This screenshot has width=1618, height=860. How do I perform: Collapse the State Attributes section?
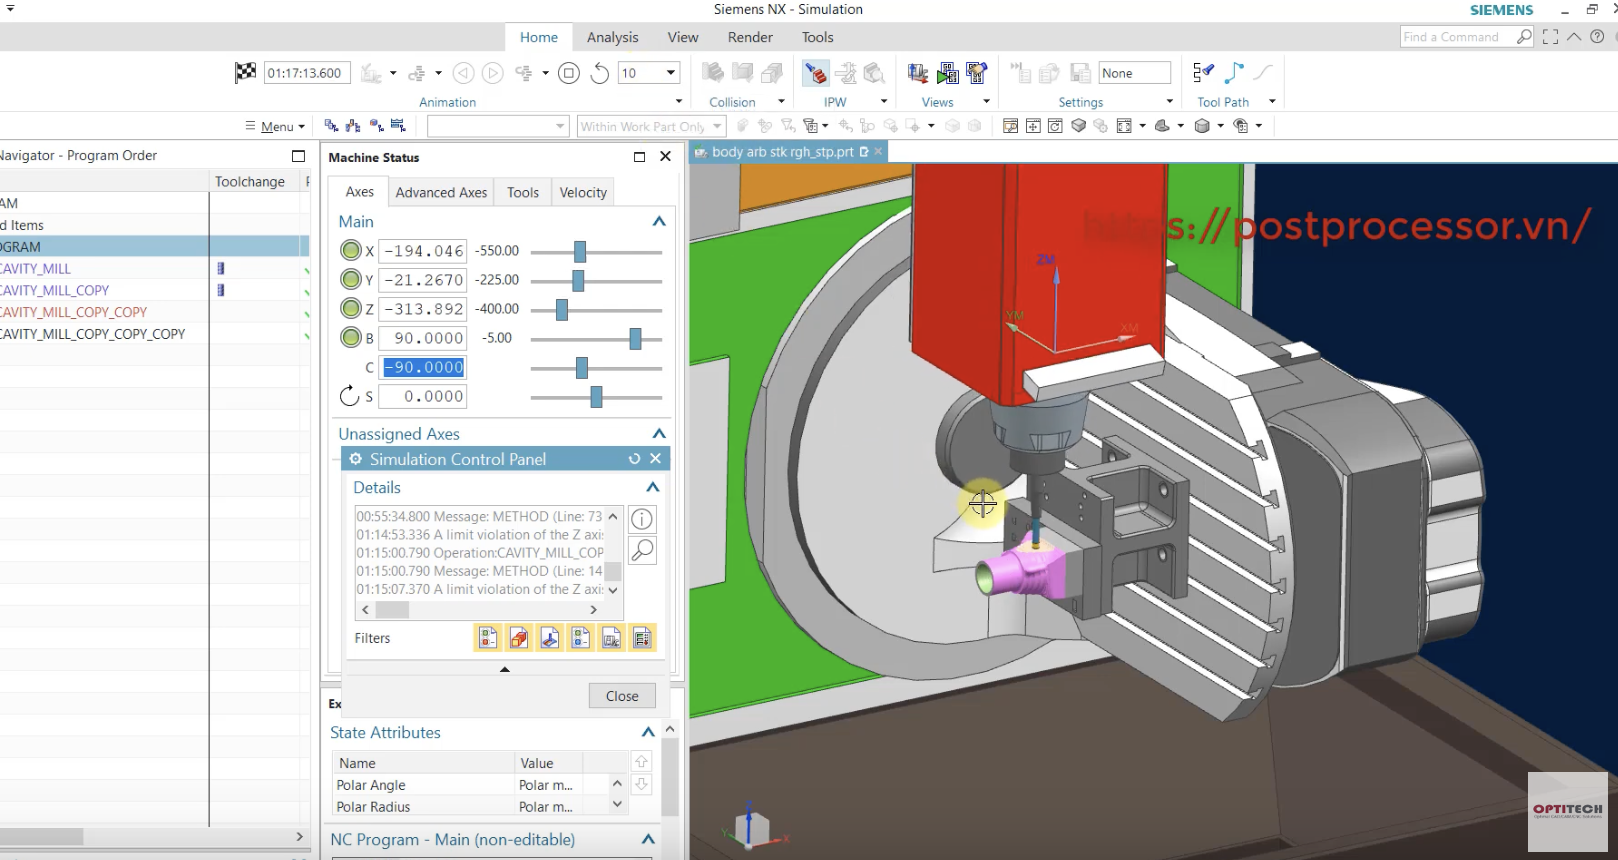(648, 732)
